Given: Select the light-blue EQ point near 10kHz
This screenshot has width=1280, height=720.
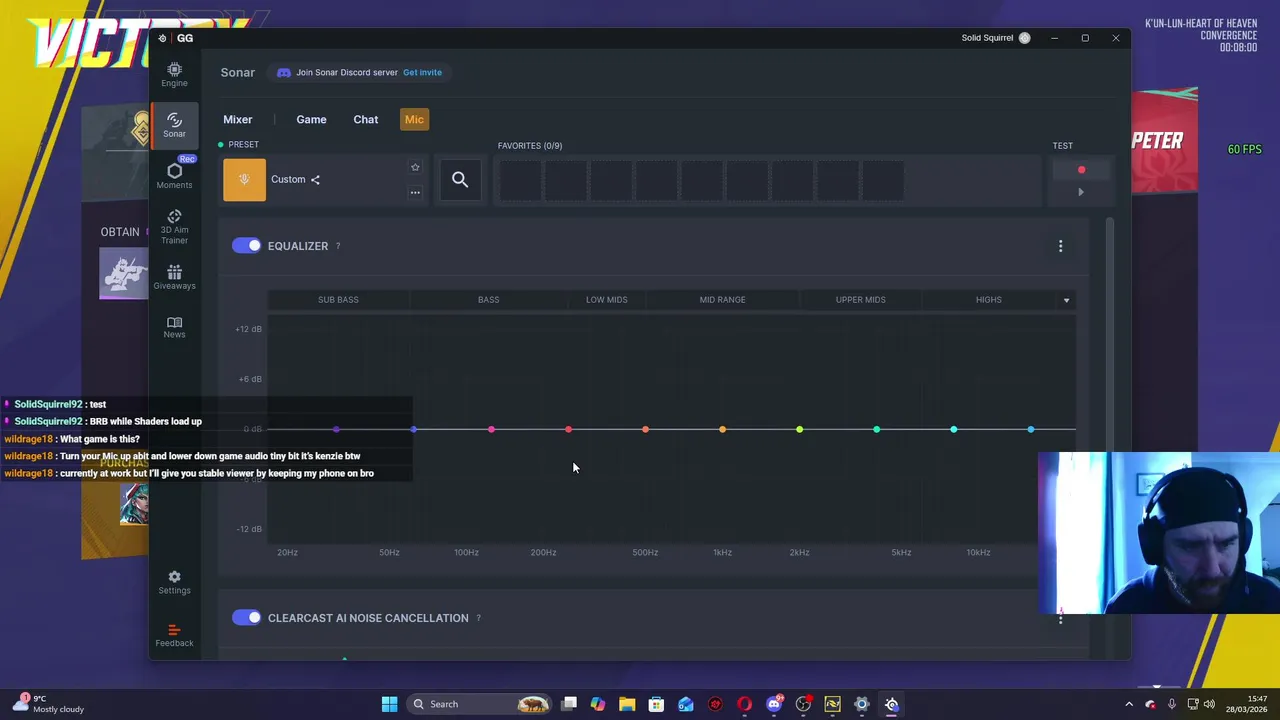Looking at the screenshot, I should pos(1030,430).
